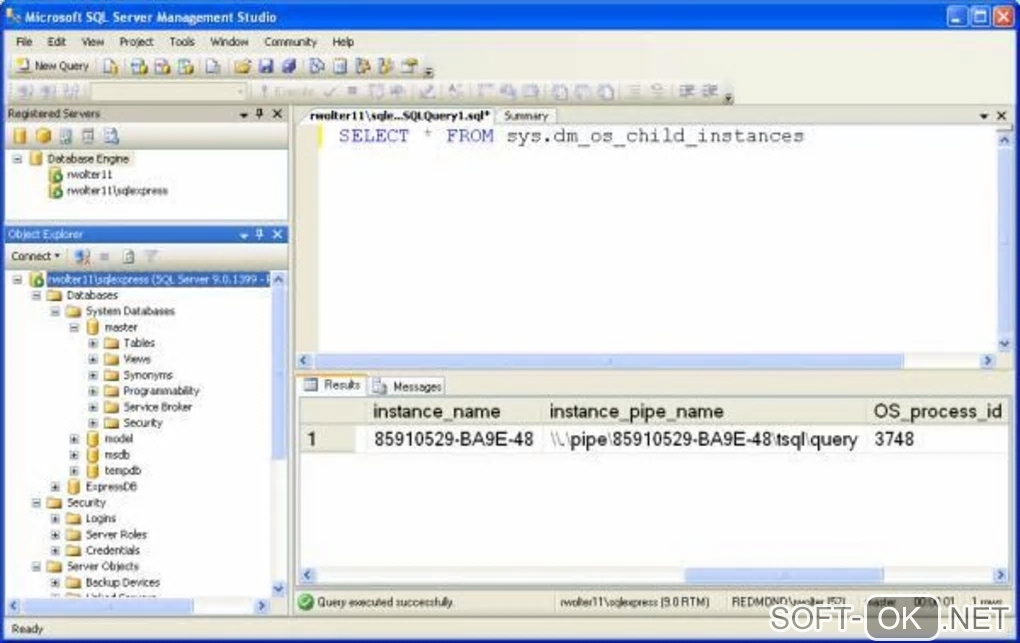Save the query with the floppy disk icon
The image size is (1020, 643).
point(266,66)
